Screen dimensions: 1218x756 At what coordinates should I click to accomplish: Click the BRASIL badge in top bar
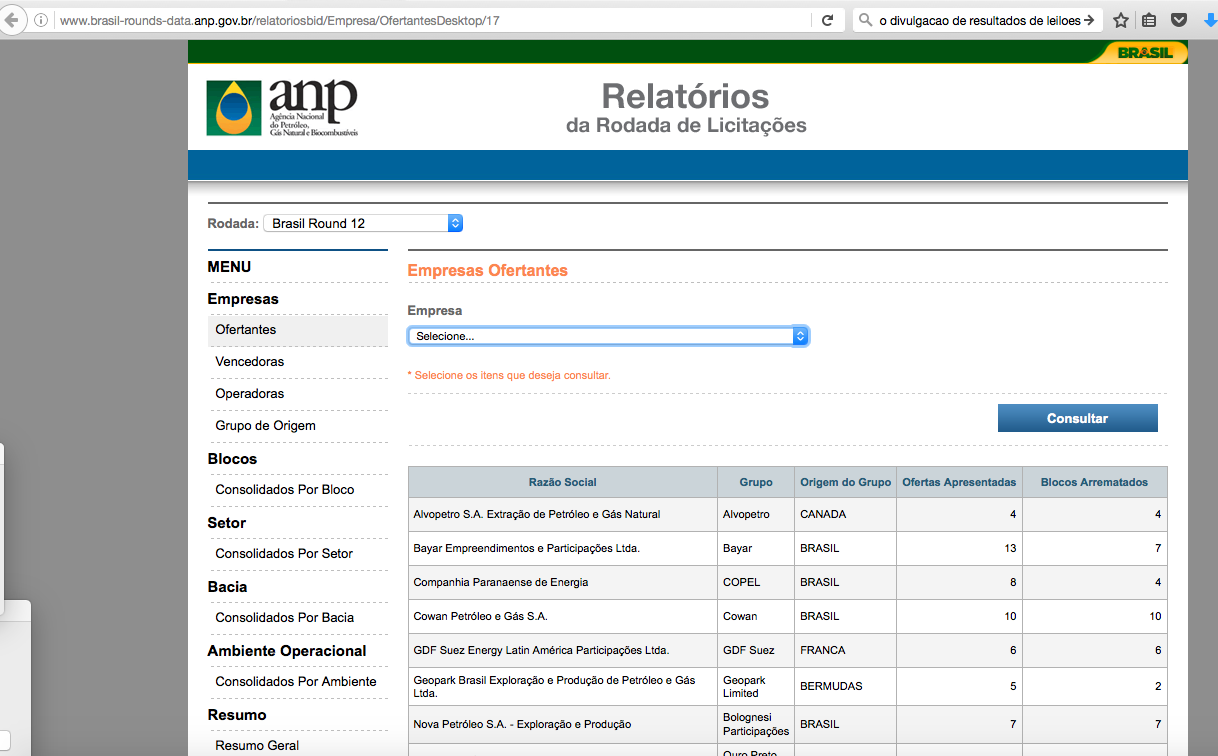1145,53
